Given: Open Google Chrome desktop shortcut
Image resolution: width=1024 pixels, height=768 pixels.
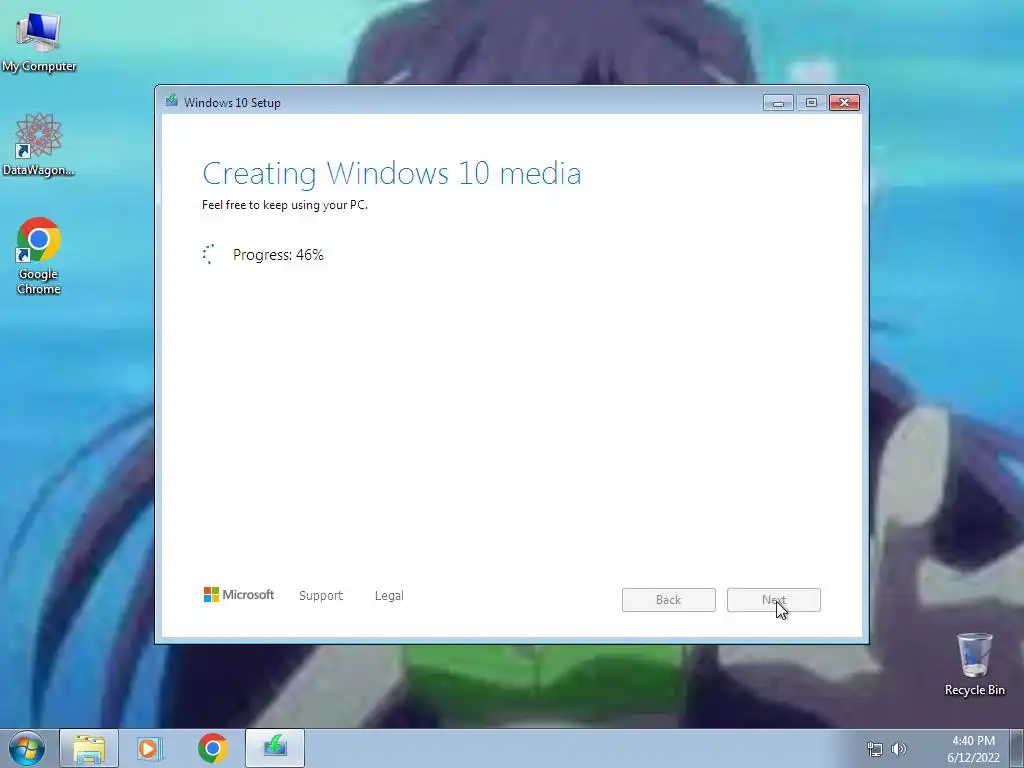Looking at the screenshot, I should (39, 255).
